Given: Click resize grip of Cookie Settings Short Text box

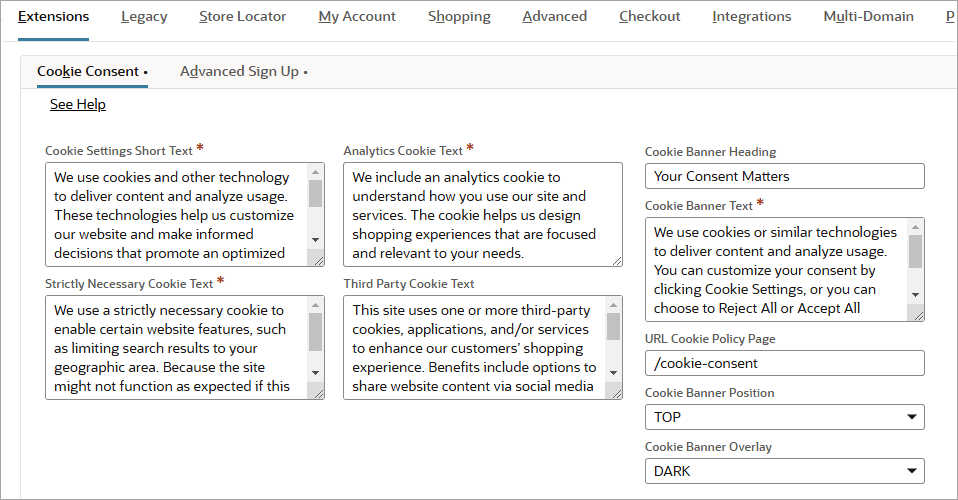Looking at the screenshot, I should point(318,260).
